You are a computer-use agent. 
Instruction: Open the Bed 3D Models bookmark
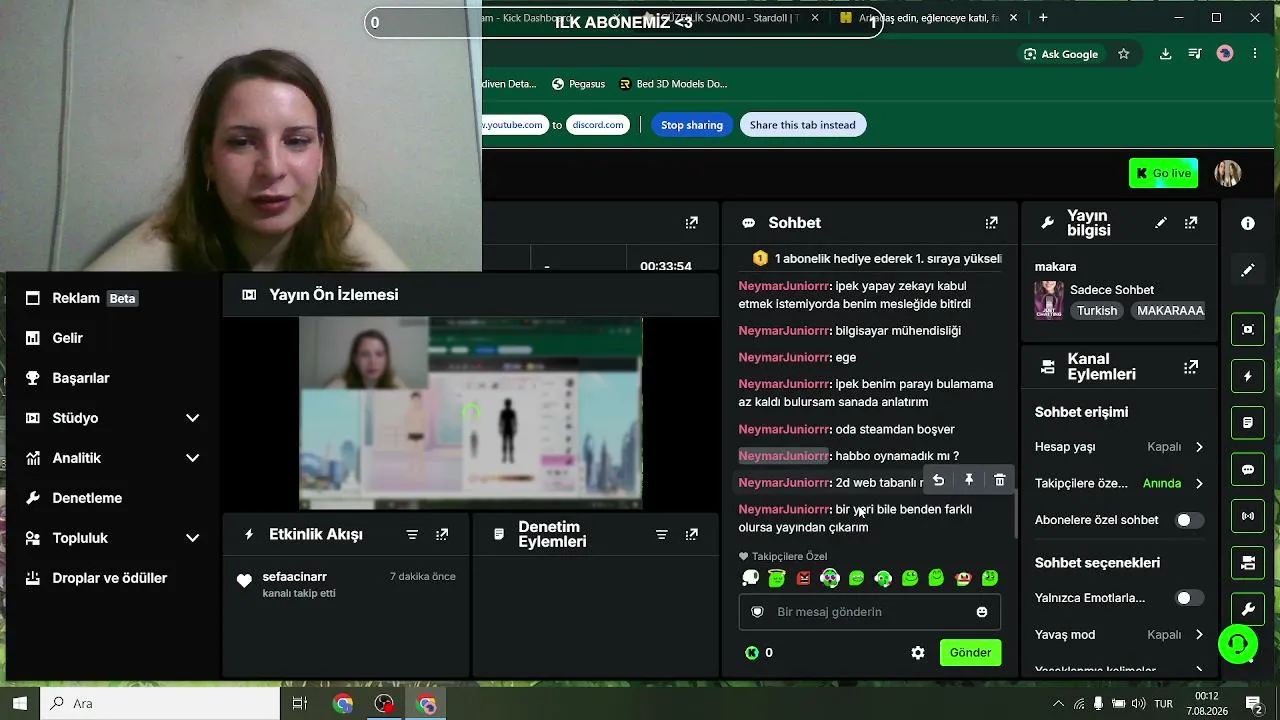[673, 84]
